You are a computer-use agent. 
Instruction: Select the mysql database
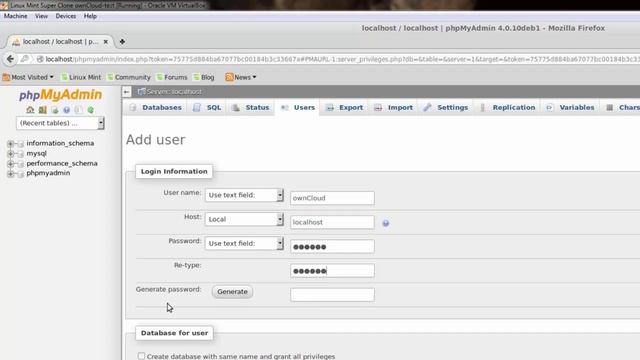point(36,153)
